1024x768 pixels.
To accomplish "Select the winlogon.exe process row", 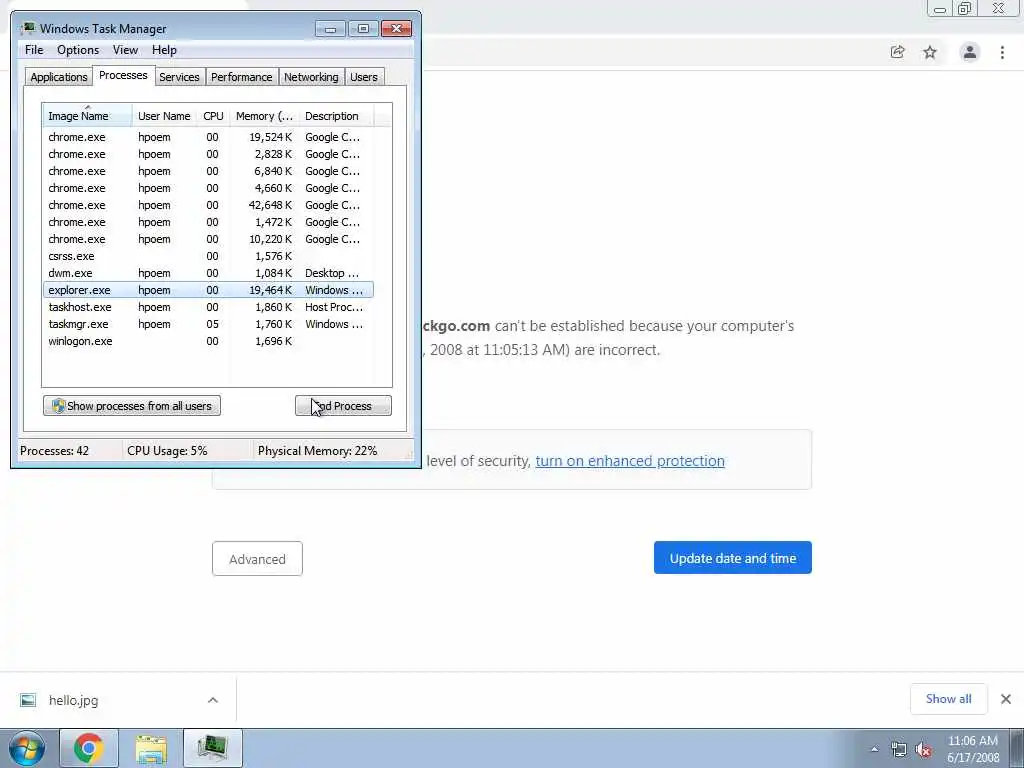I will [208, 341].
